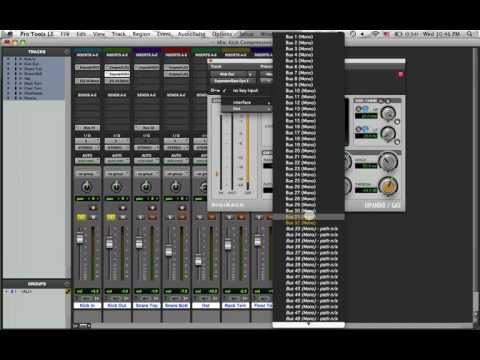Open the Kick Out track selector in plug-in header
480x360 pixels.
pyautogui.click(x=233, y=74)
